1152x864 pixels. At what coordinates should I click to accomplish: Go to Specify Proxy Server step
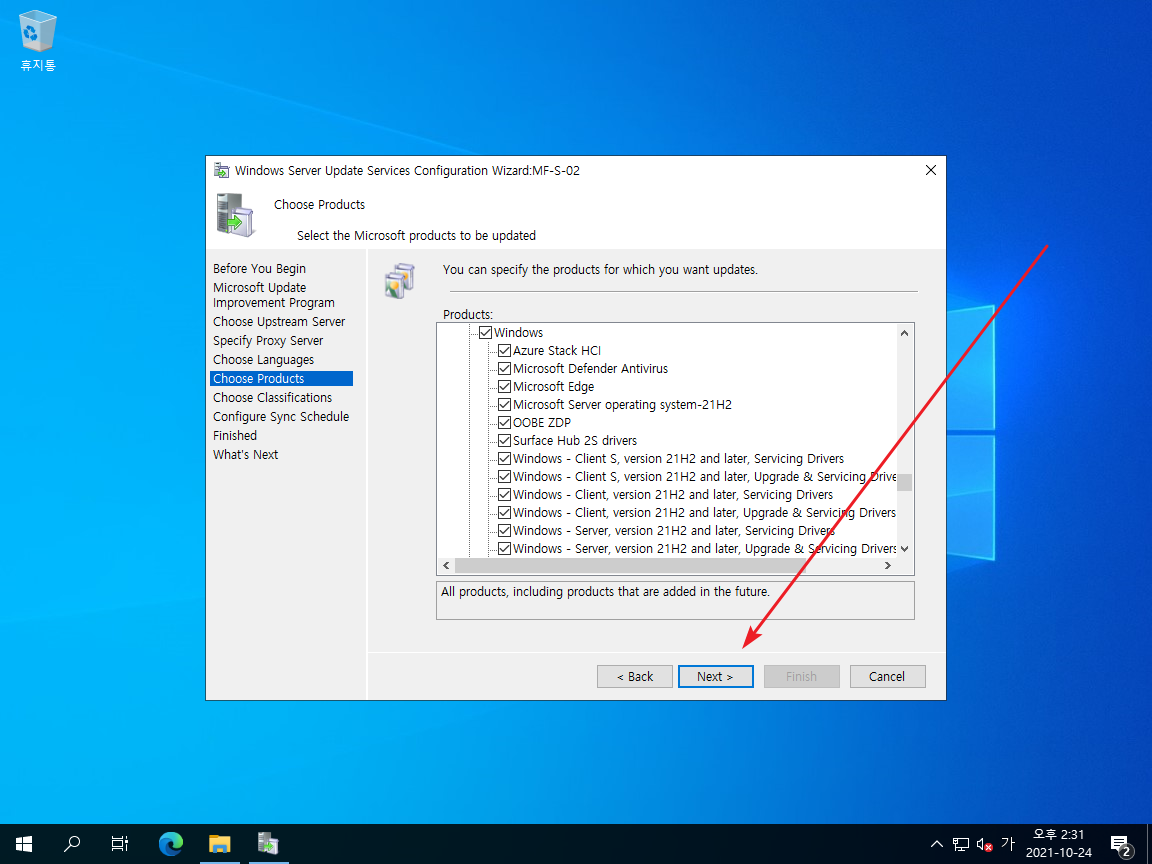(267, 341)
